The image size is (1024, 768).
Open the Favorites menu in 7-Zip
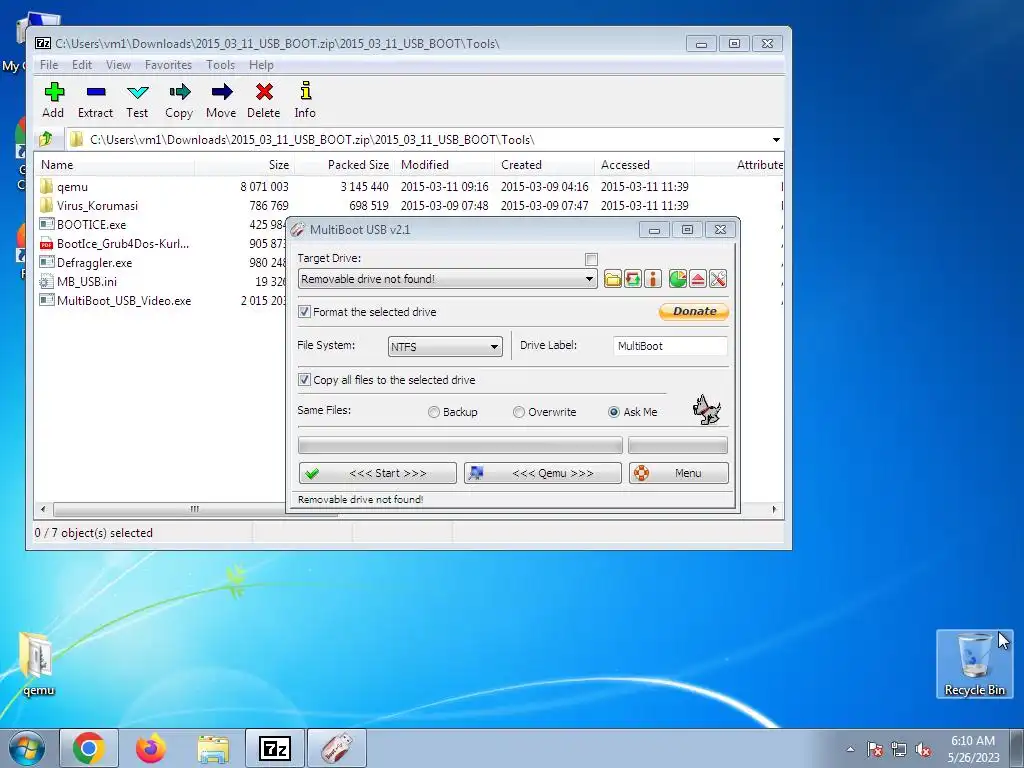168,65
